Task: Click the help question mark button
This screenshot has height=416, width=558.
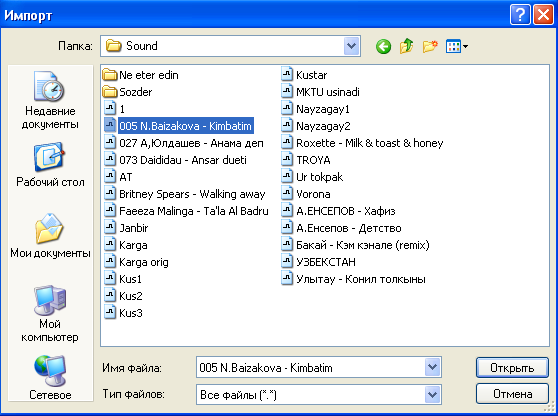Action: (520, 15)
